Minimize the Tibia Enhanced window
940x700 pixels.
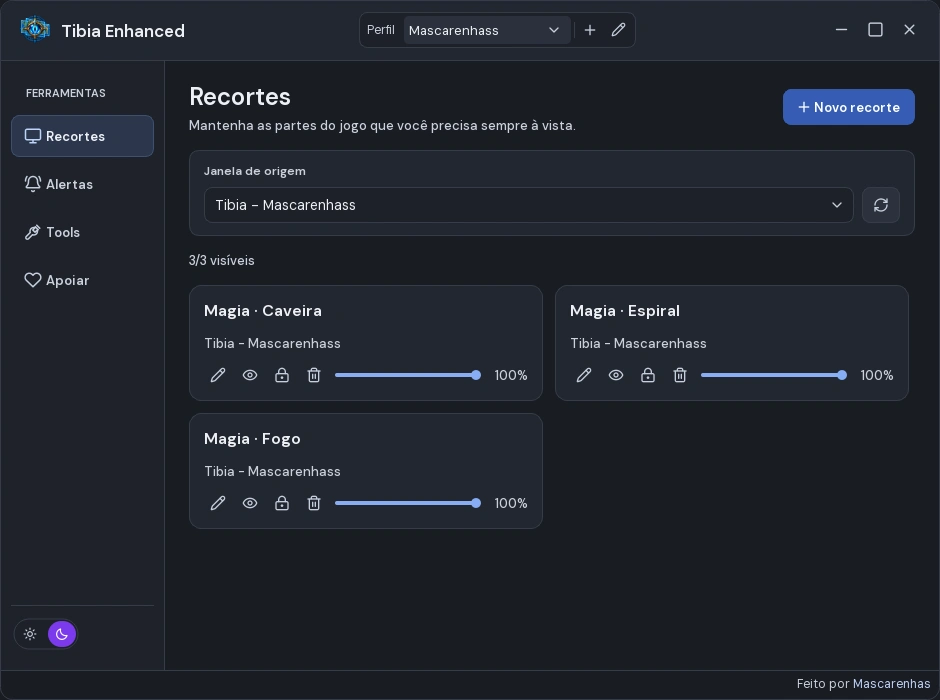pos(842,29)
